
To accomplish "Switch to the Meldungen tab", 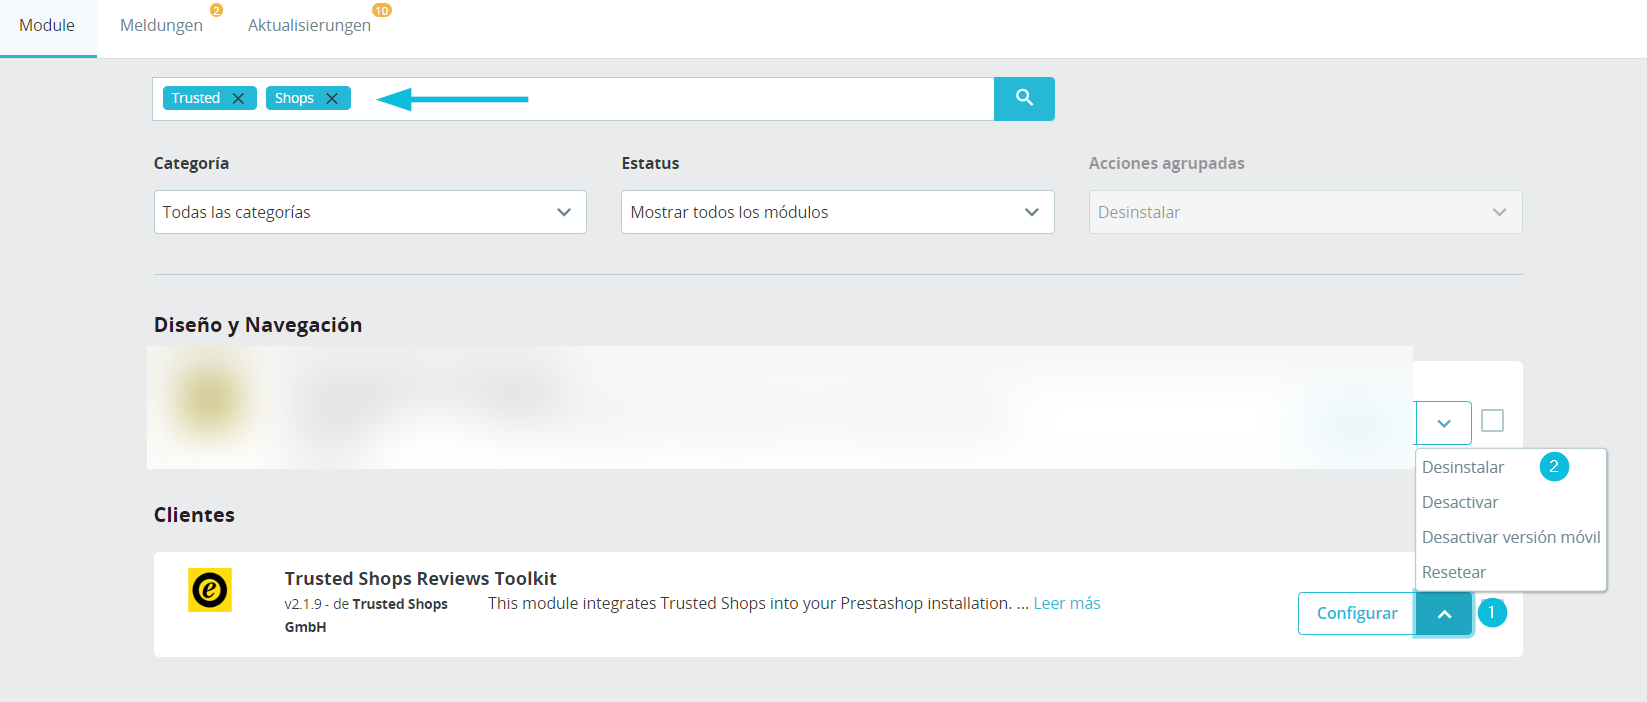I will pyautogui.click(x=161, y=26).
